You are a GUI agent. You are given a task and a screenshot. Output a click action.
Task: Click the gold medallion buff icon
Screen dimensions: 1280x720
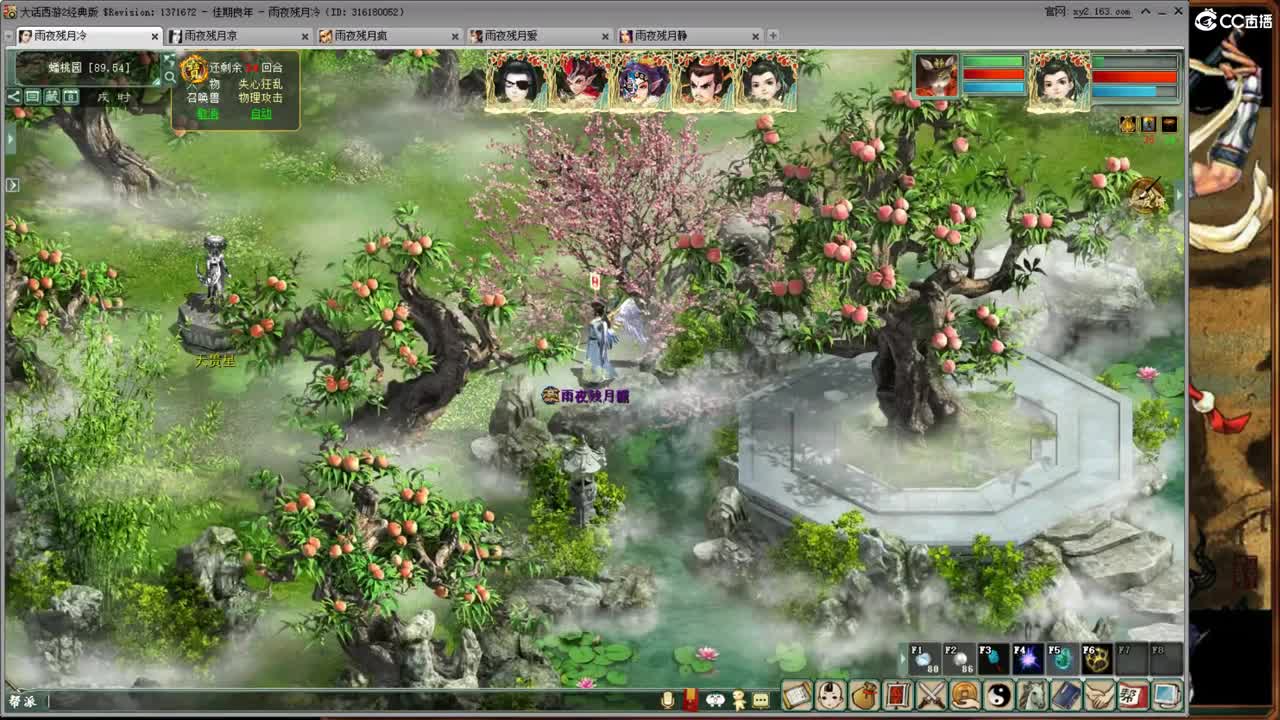coord(194,70)
